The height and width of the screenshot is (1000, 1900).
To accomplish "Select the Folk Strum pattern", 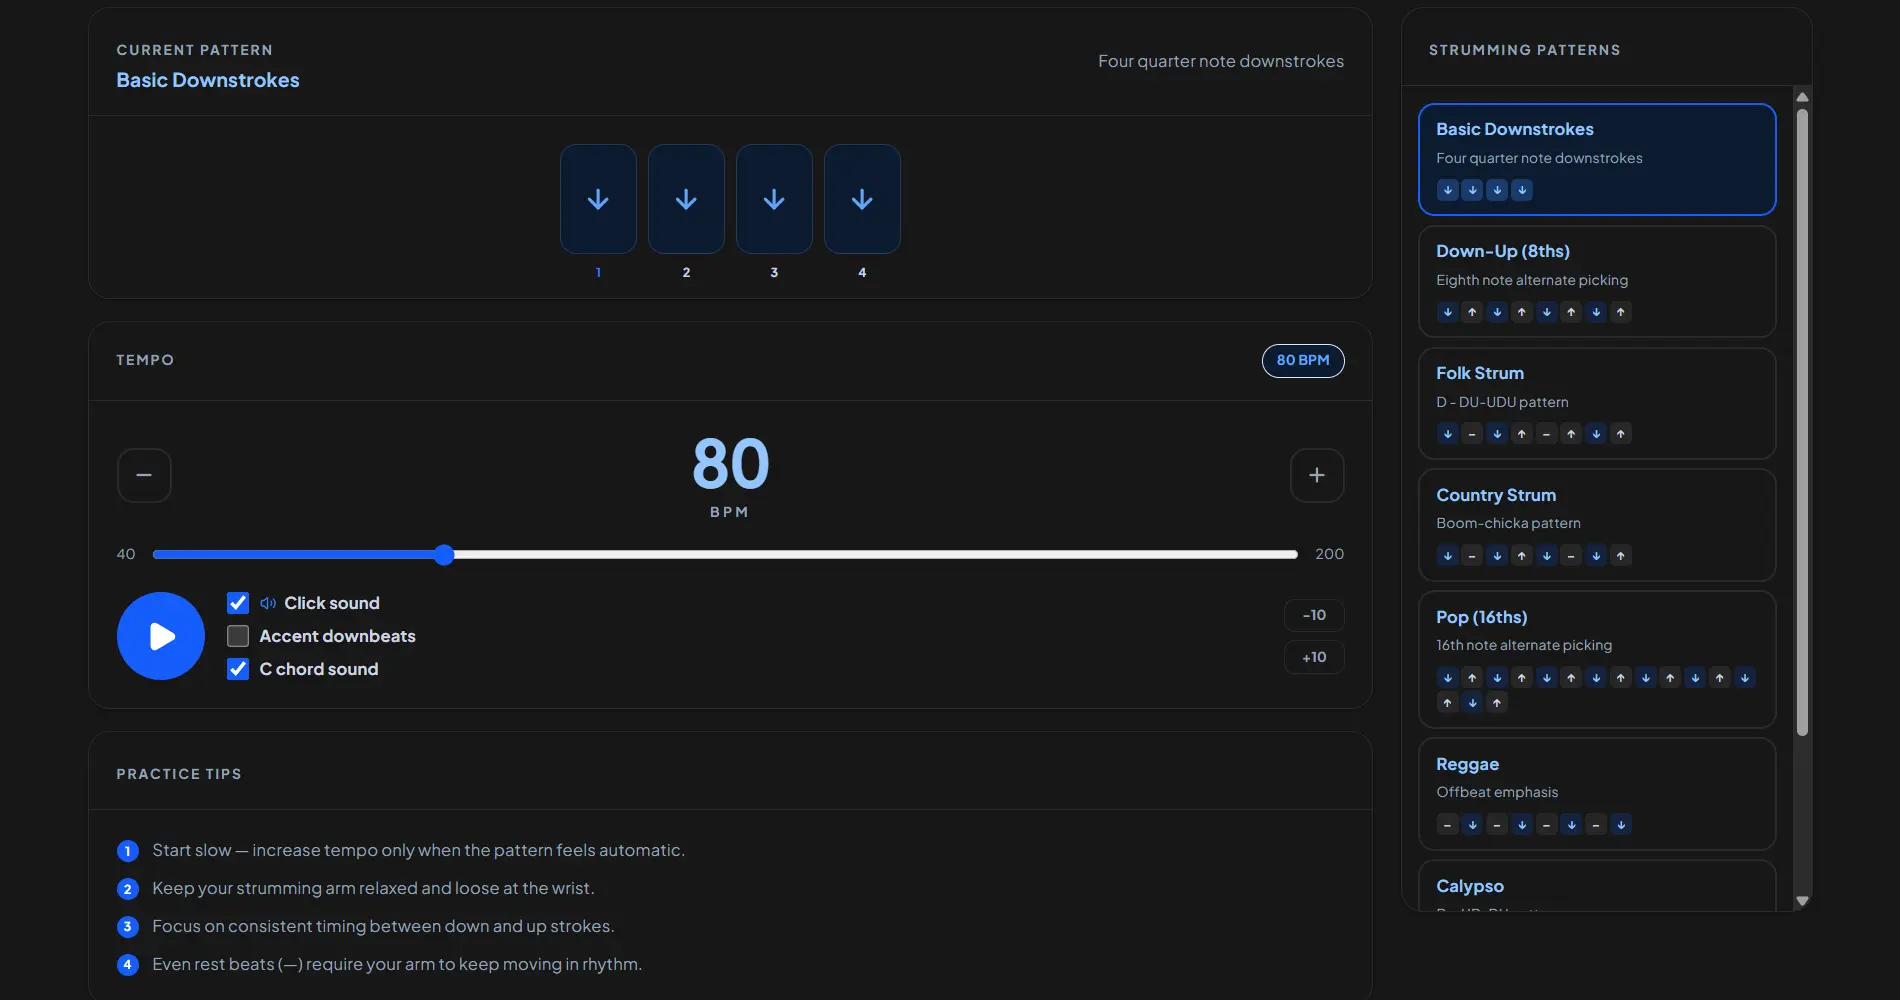I will 1597,403.
